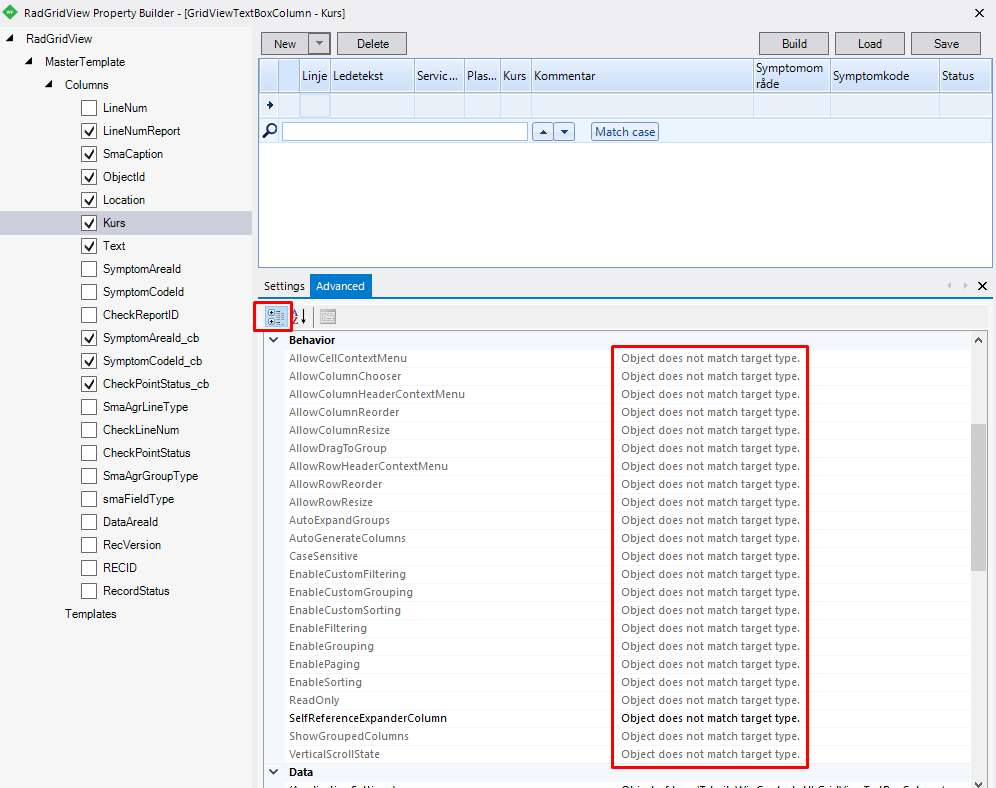The width and height of the screenshot is (996, 788).
Task: Click the RadGridView app icon in title bar
Action: click(x=10, y=12)
